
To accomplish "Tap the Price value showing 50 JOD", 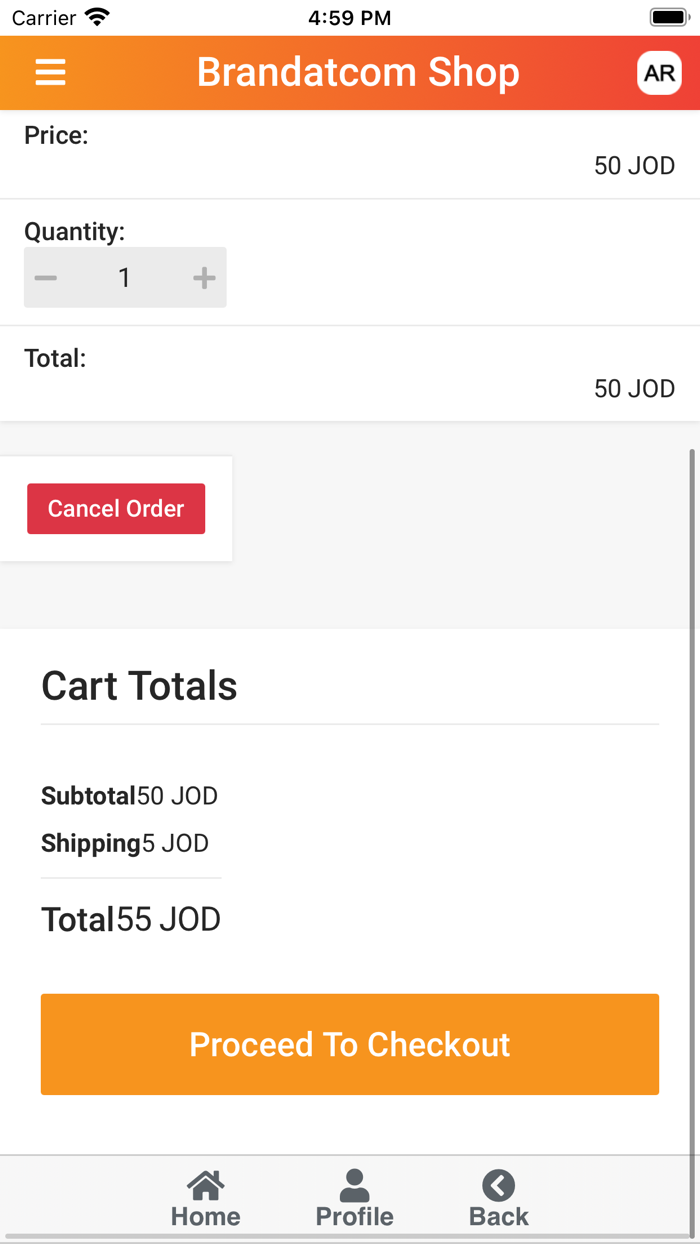I will coord(634,166).
